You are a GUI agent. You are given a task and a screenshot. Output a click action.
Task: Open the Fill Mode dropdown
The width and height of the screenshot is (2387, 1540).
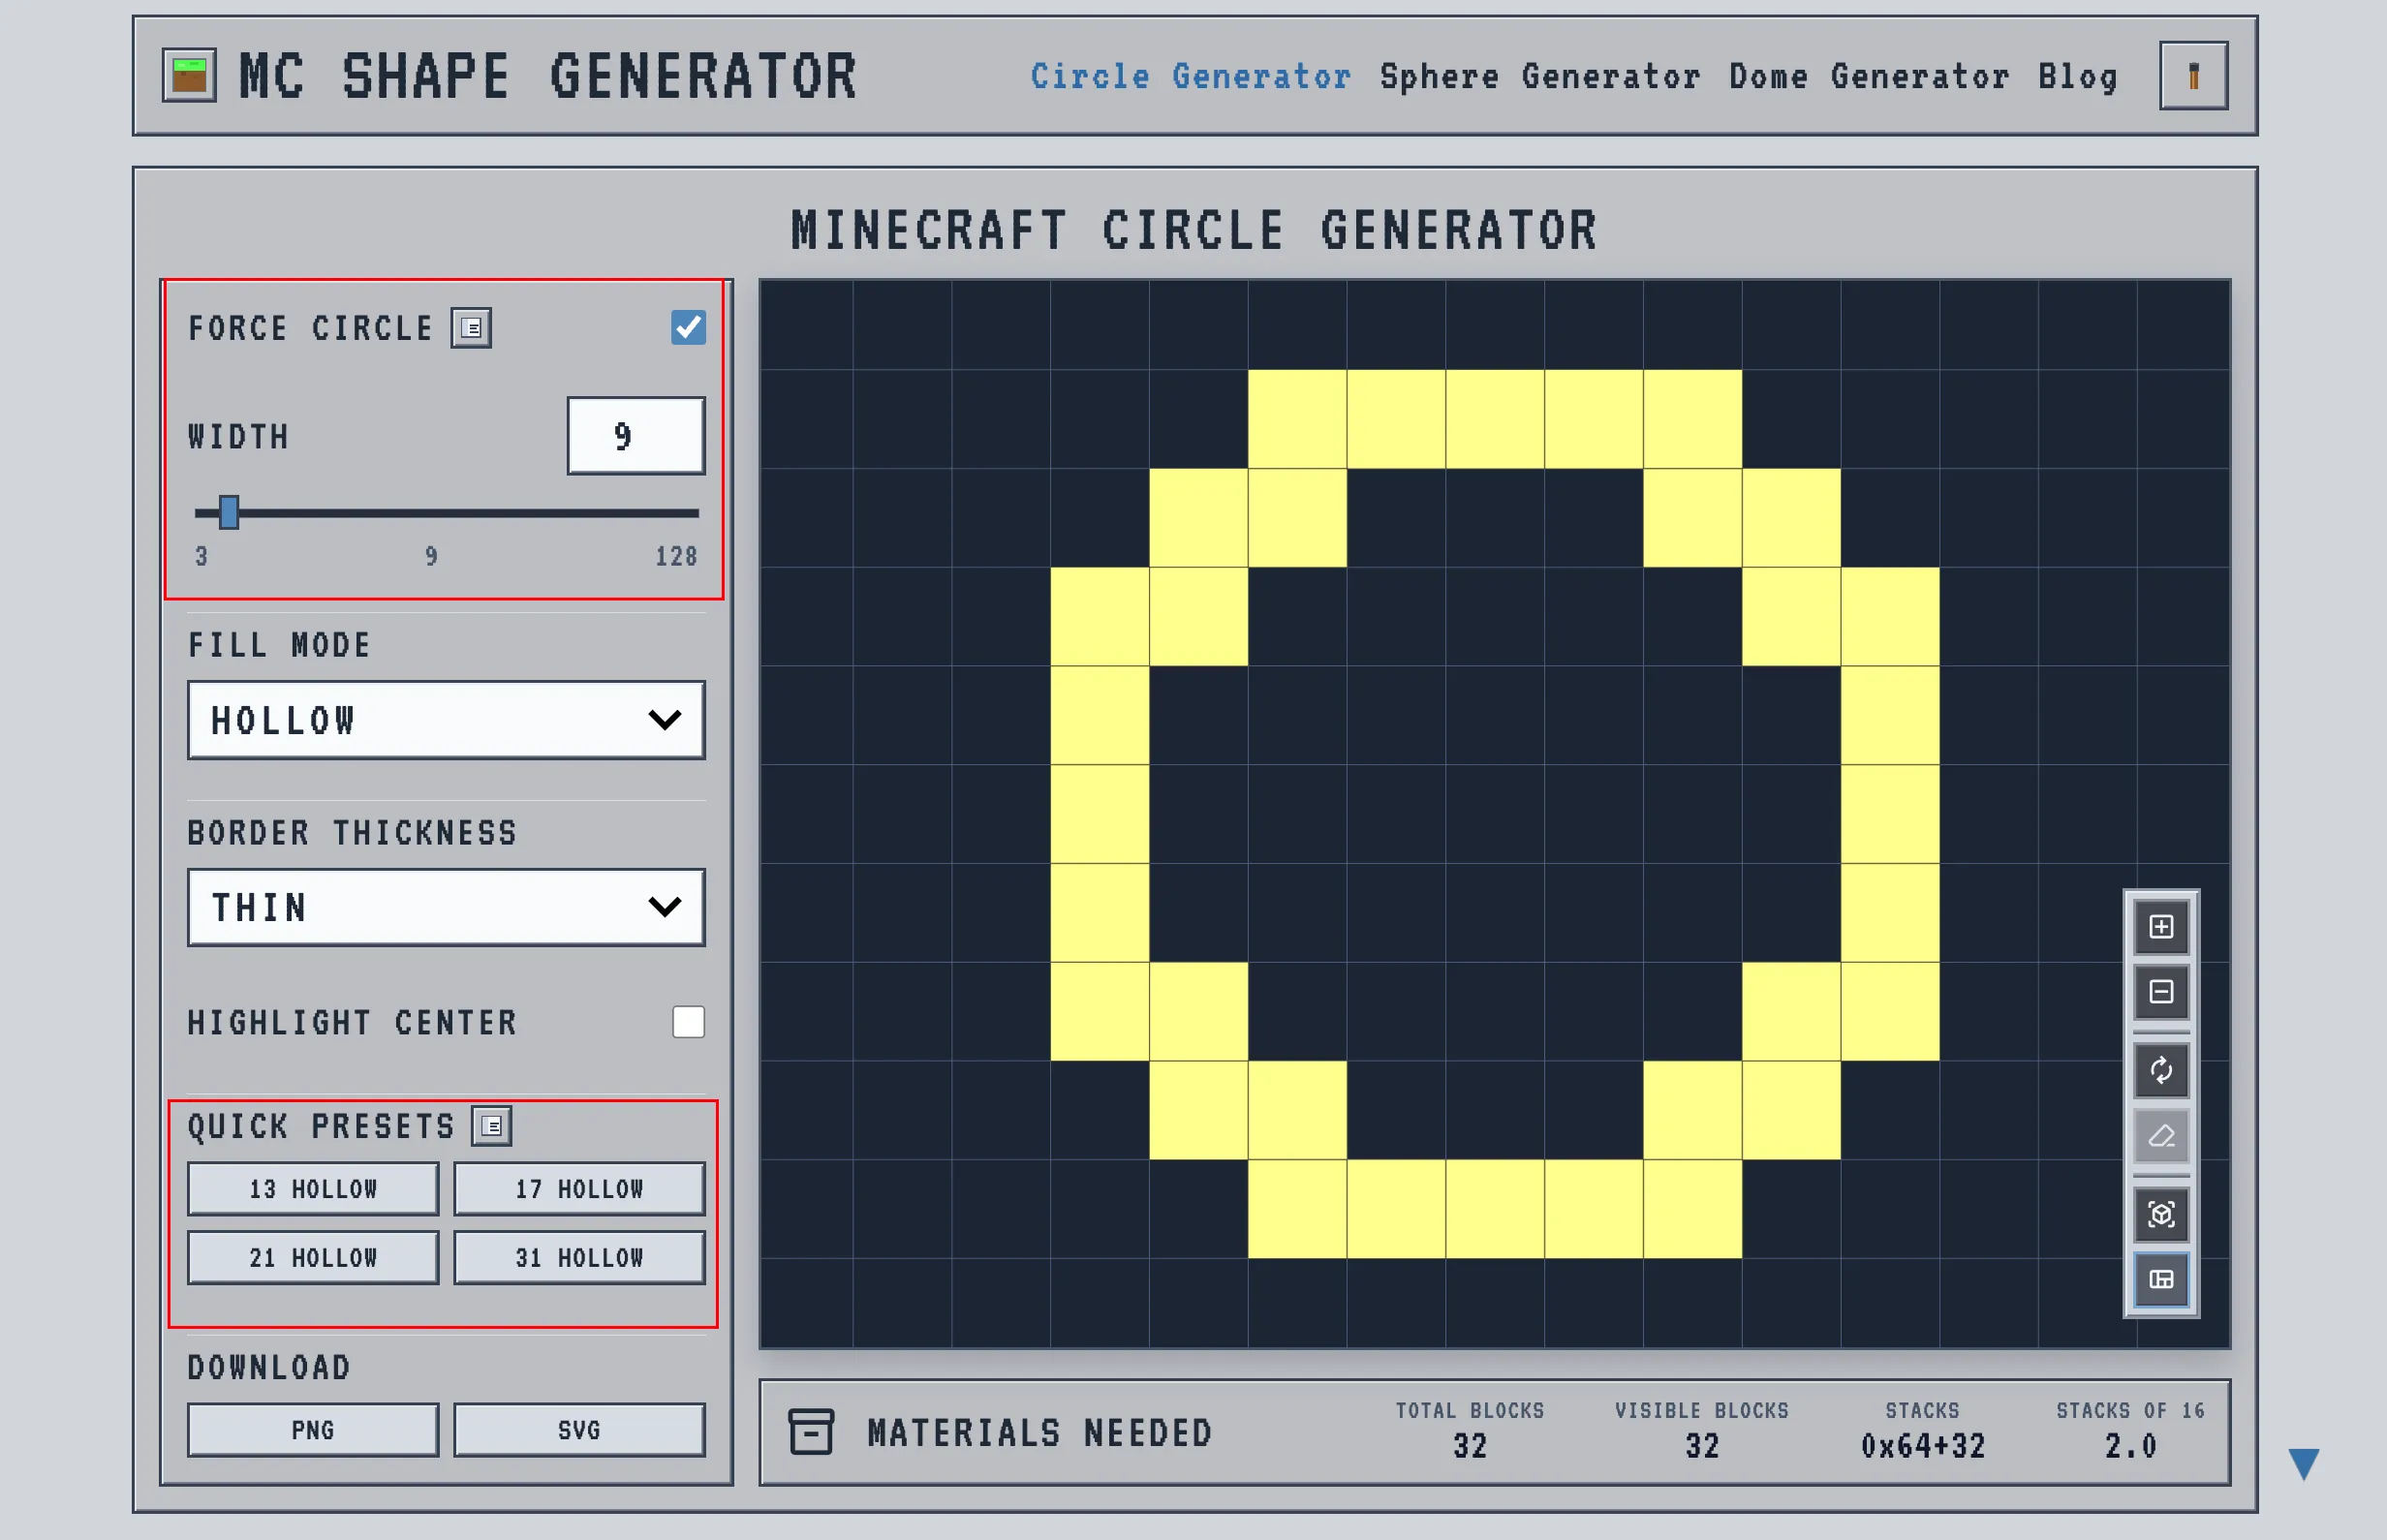[x=446, y=720]
